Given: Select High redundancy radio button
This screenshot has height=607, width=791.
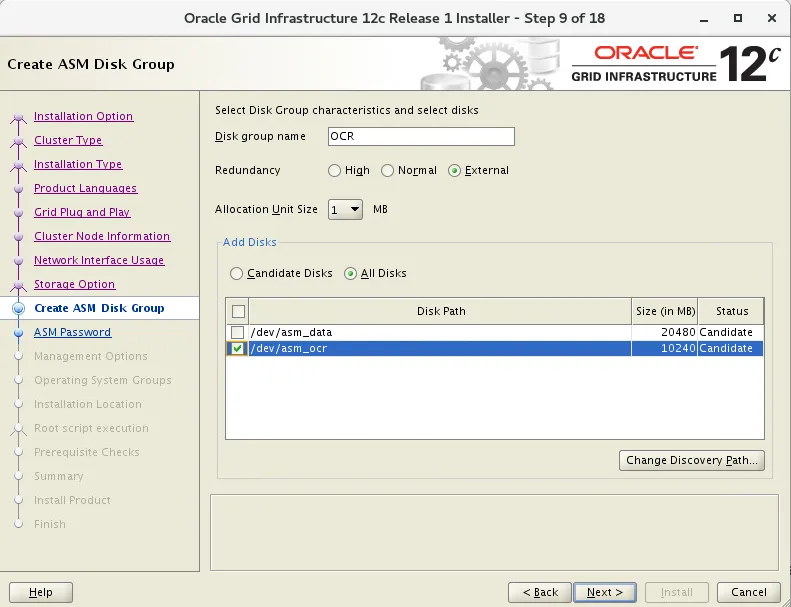Looking at the screenshot, I should coord(334,171).
